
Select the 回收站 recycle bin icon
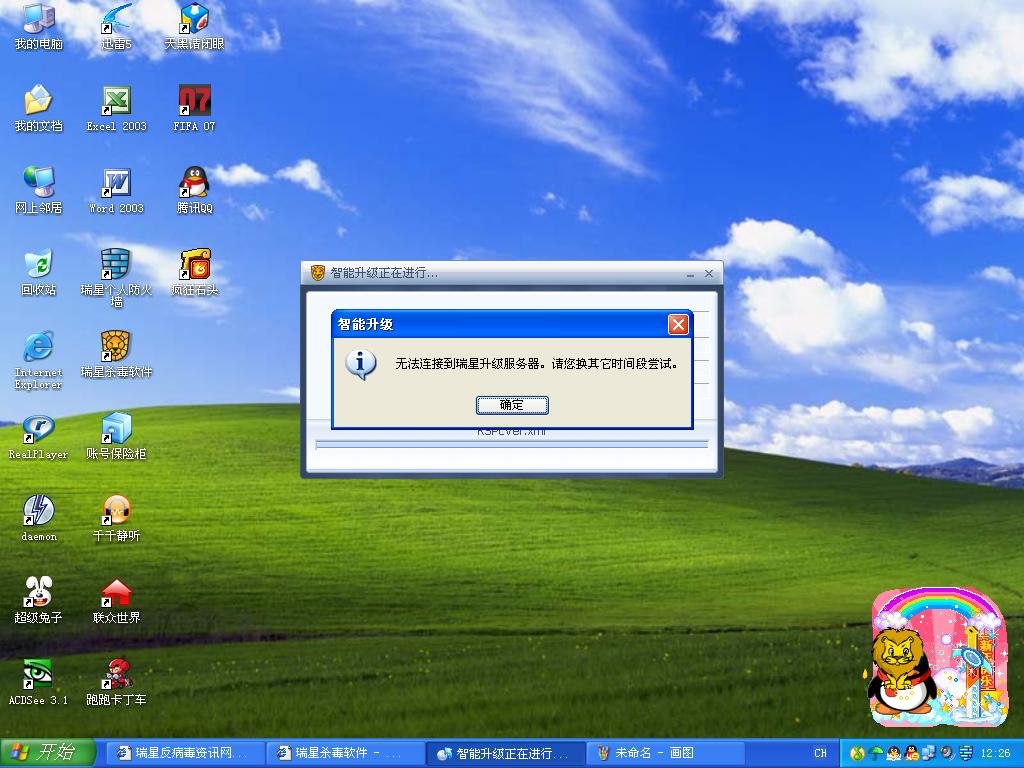(39, 273)
